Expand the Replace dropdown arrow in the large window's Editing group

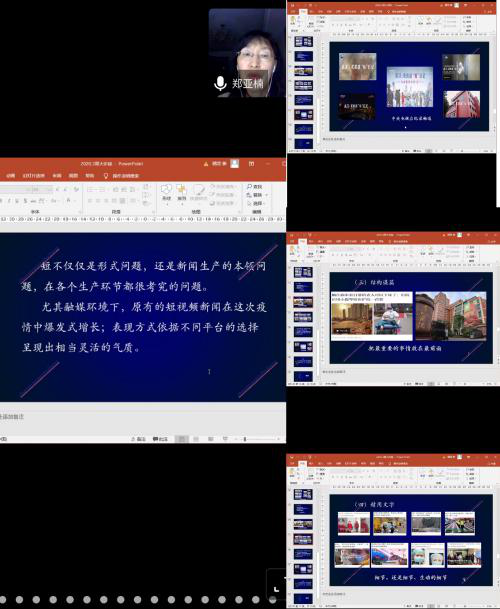coord(267,195)
